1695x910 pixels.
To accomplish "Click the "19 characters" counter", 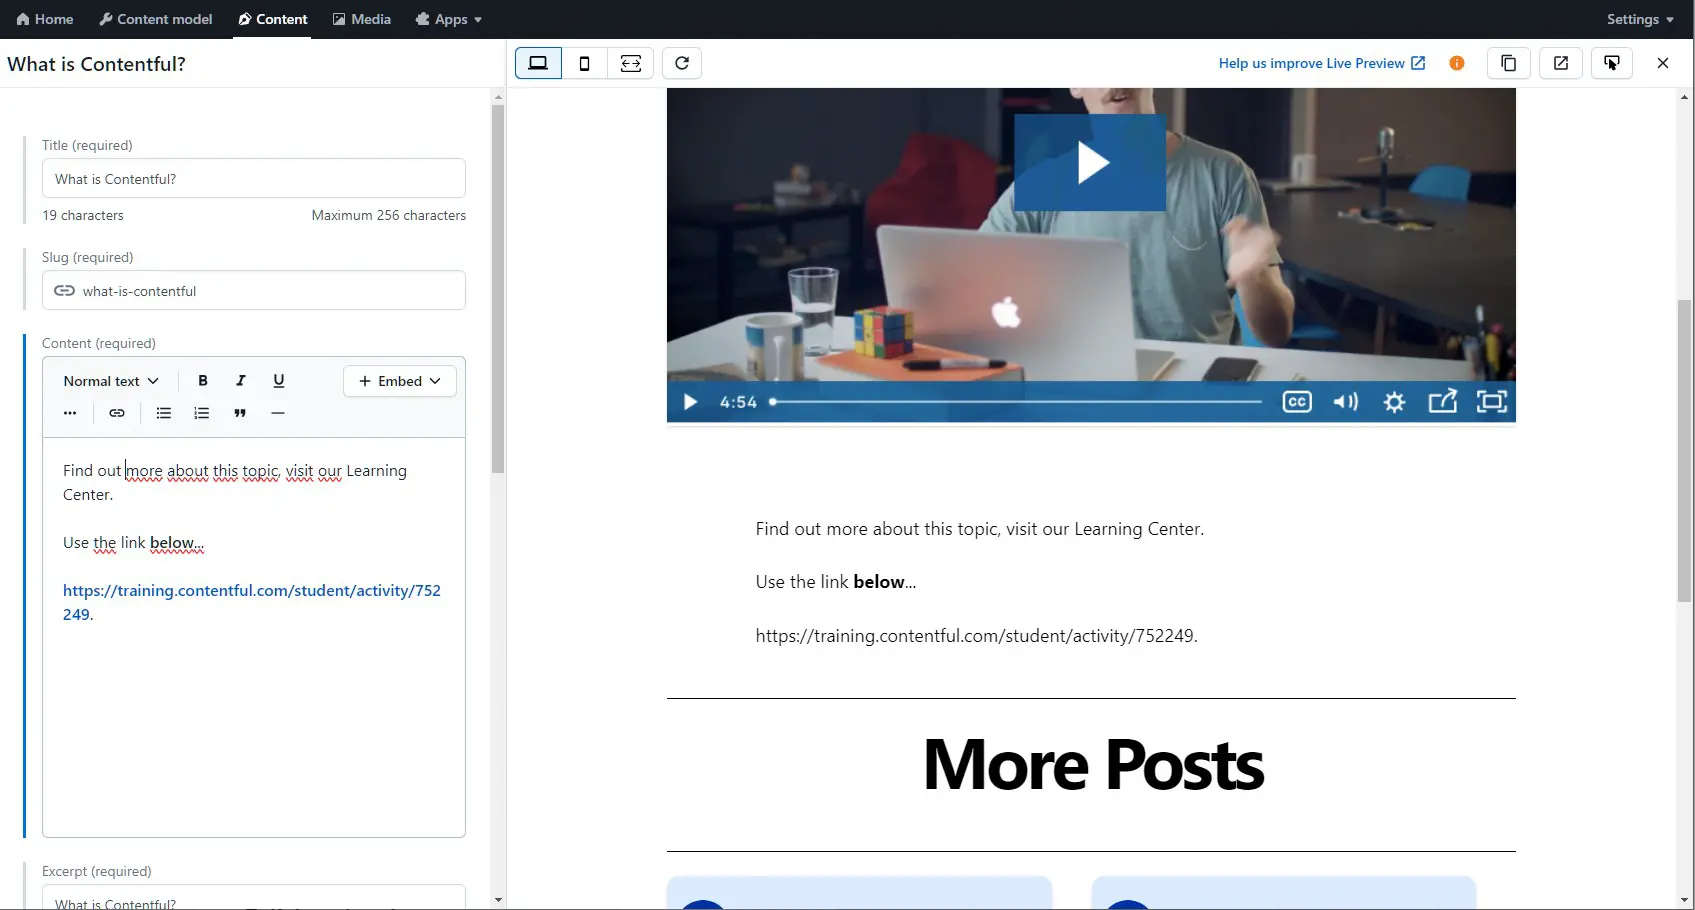I will (x=83, y=215).
